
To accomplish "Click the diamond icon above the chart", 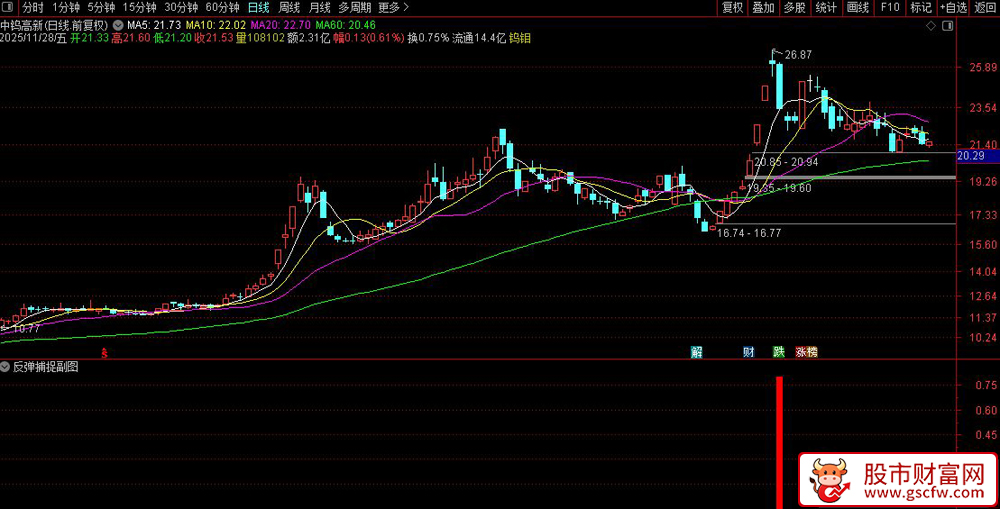I will click(931, 26).
